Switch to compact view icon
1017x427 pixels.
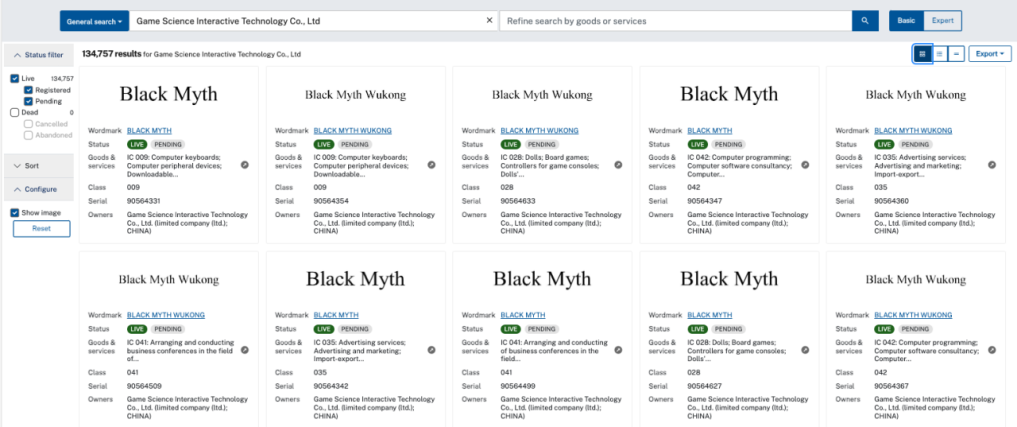click(x=956, y=54)
